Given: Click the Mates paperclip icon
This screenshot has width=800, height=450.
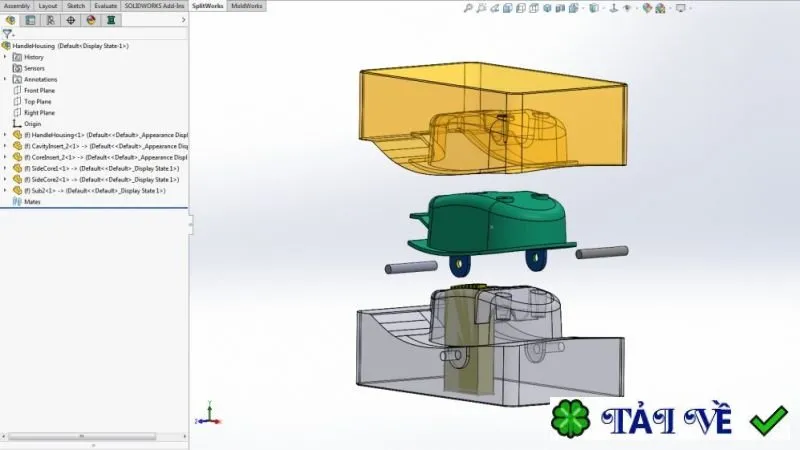Looking at the screenshot, I should (x=17, y=202).
